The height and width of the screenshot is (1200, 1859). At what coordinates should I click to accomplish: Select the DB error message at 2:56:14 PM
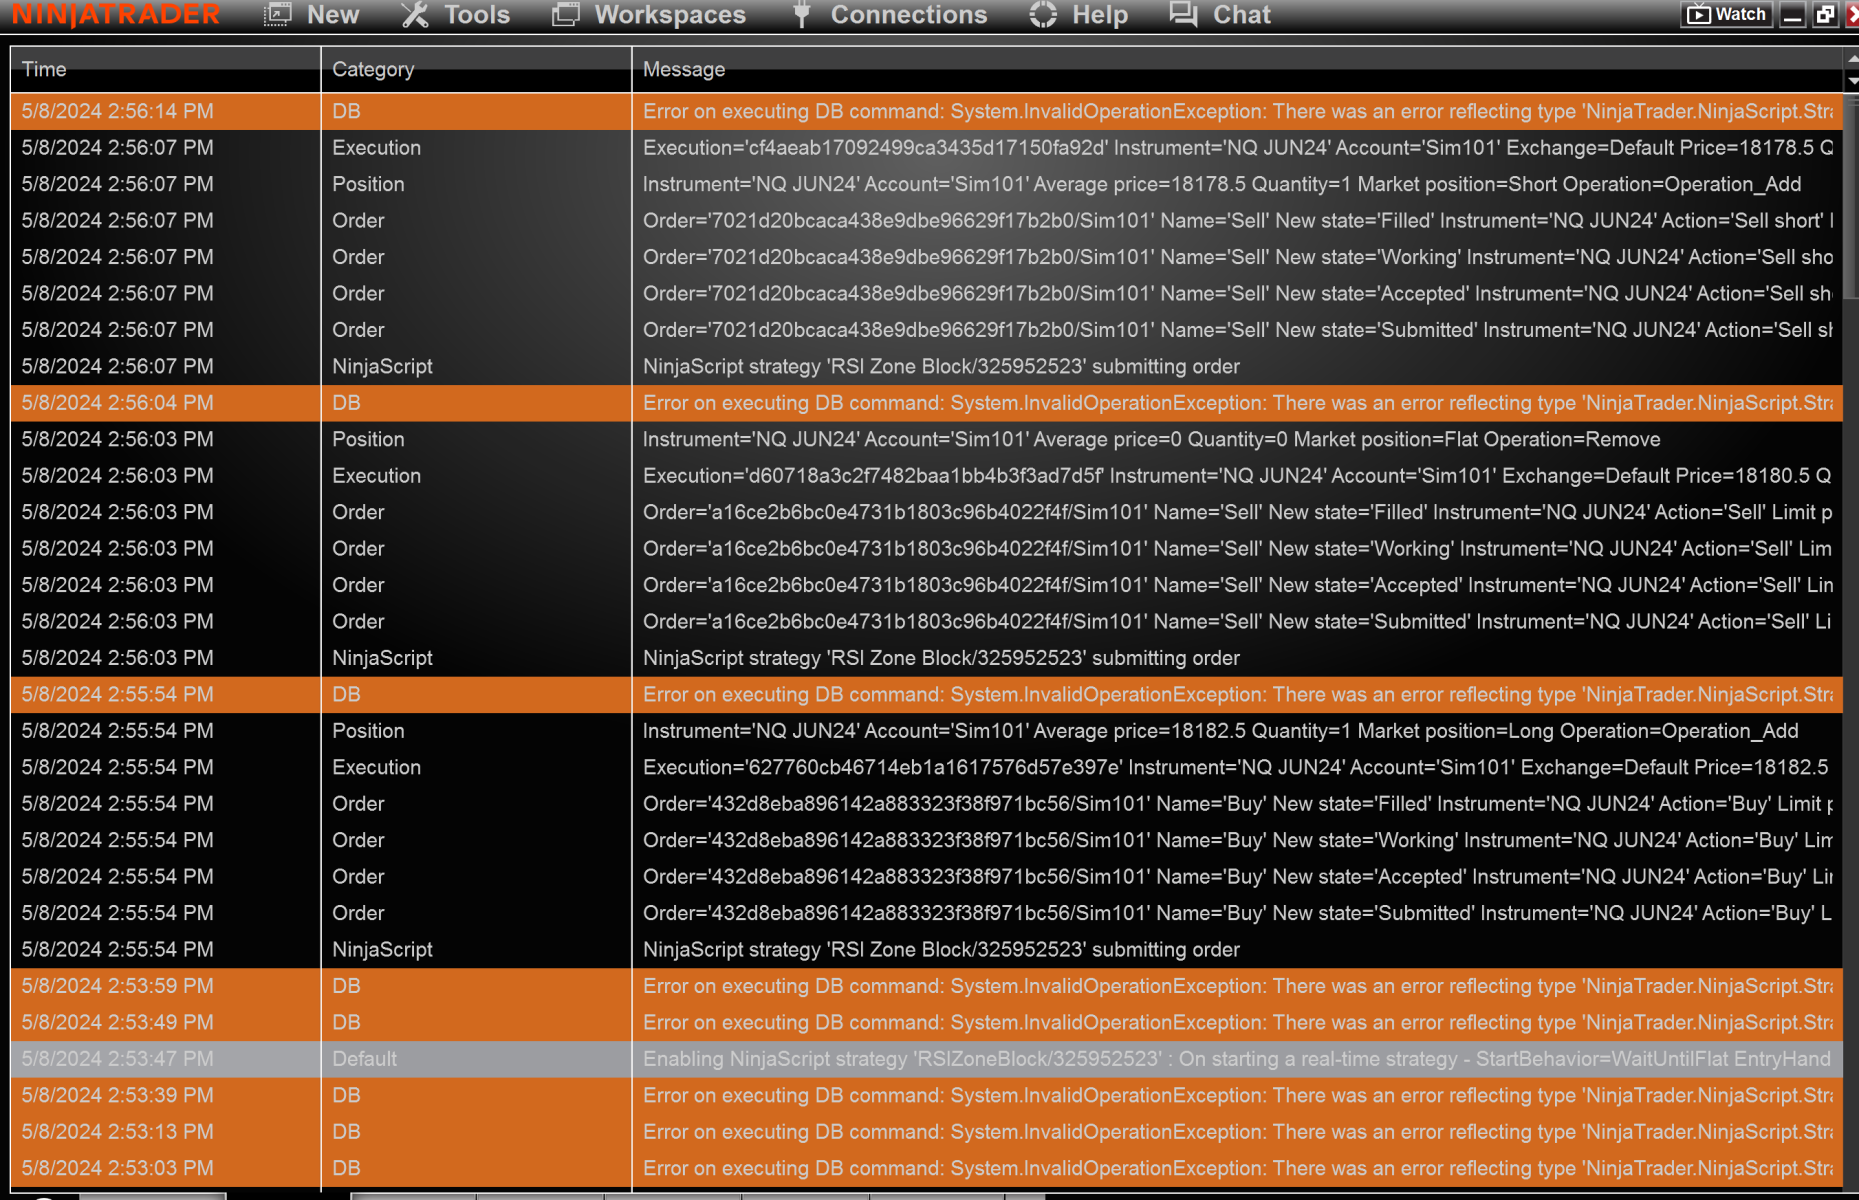point(1237,111)
